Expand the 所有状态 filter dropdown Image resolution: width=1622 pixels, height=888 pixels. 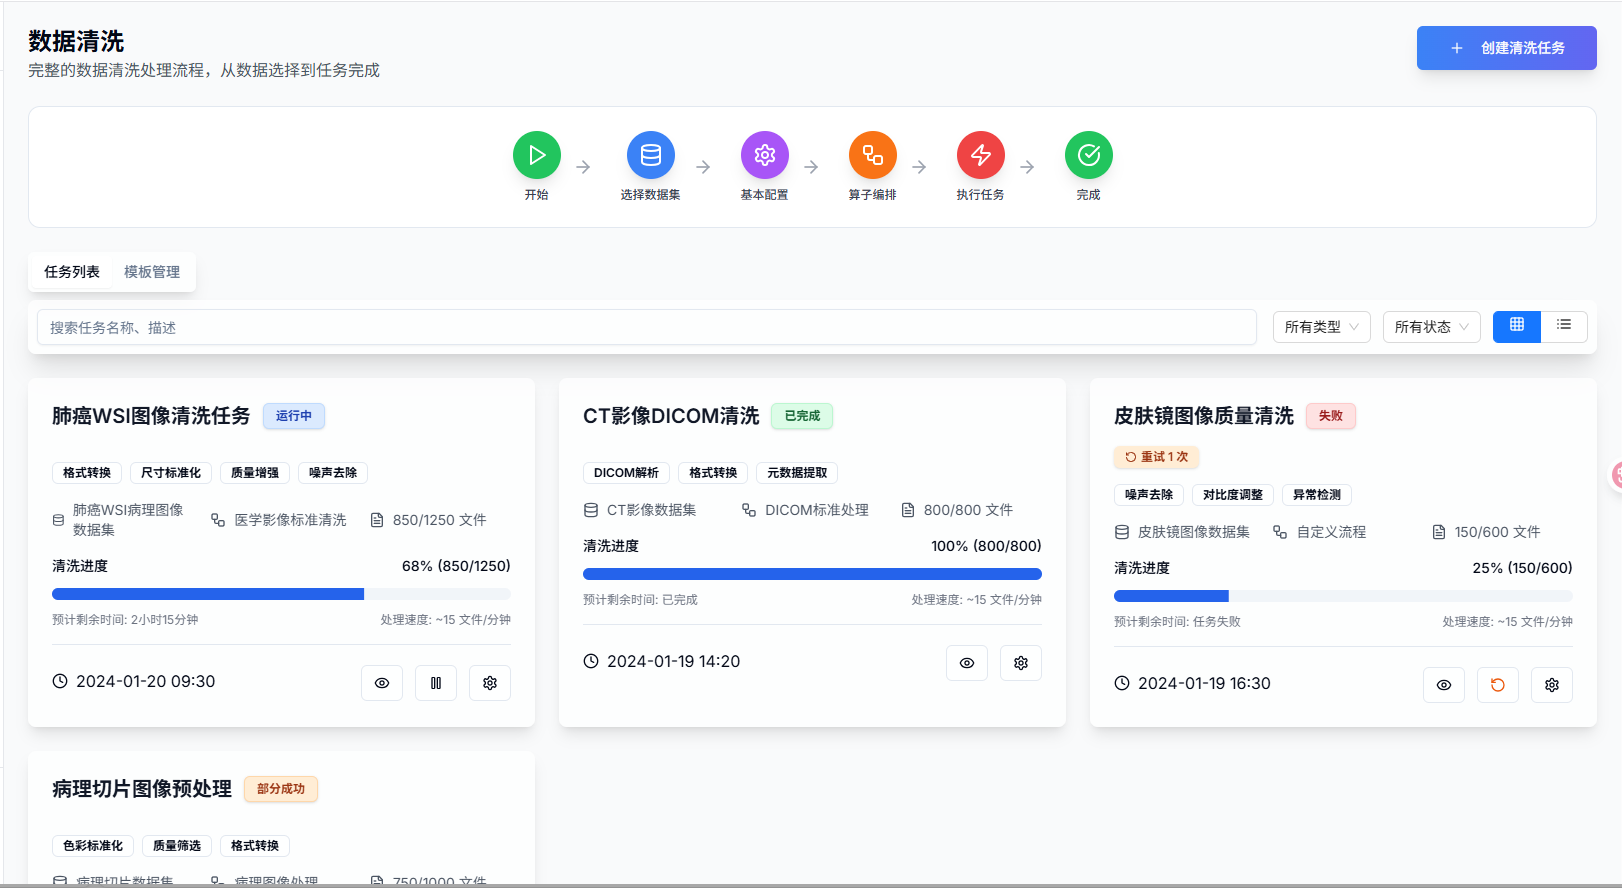point(1431,327)
